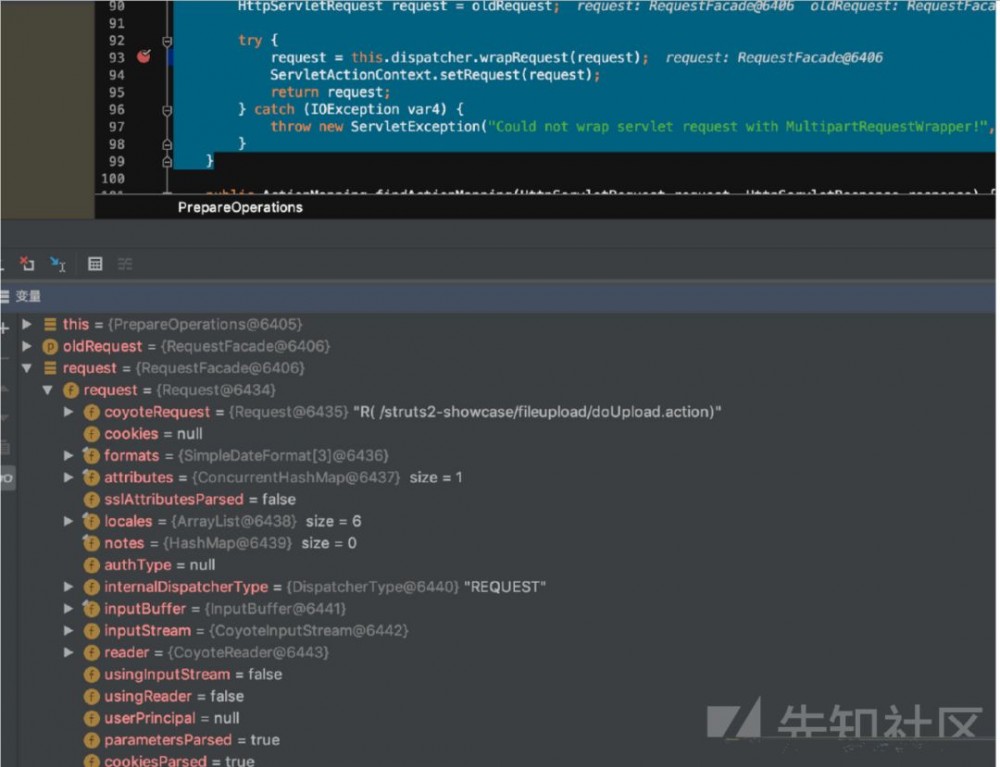
Task: Toggle the breakpoint on line 93
Action: (144, 57)
